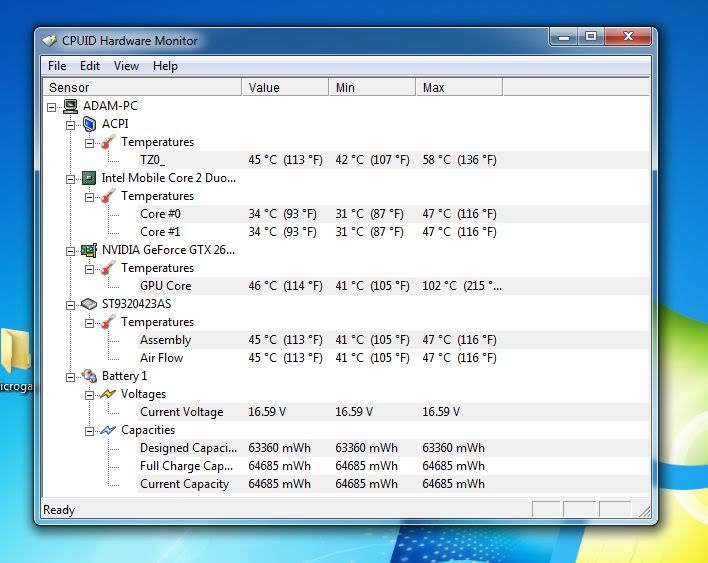The width and height of the screenshot is (708, 563).
Task: Collapse the Temperatures node under ACPI
Action: tap(89, 144)
